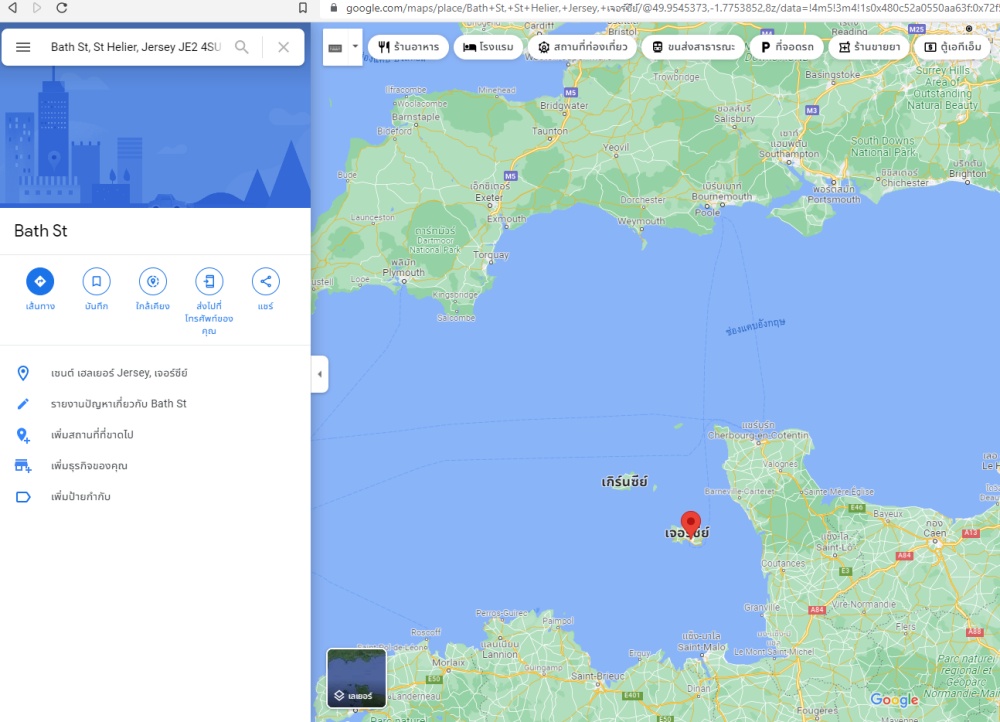Open the hamburger main menu

coord(23,47)
